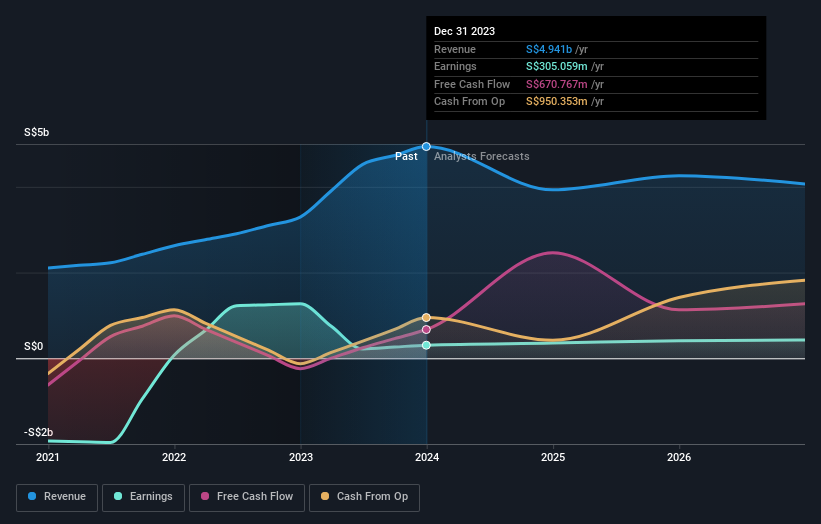Click the teal Earnings legend dot
This screenshot has width=821, height=524.
[x=118, y=496]
